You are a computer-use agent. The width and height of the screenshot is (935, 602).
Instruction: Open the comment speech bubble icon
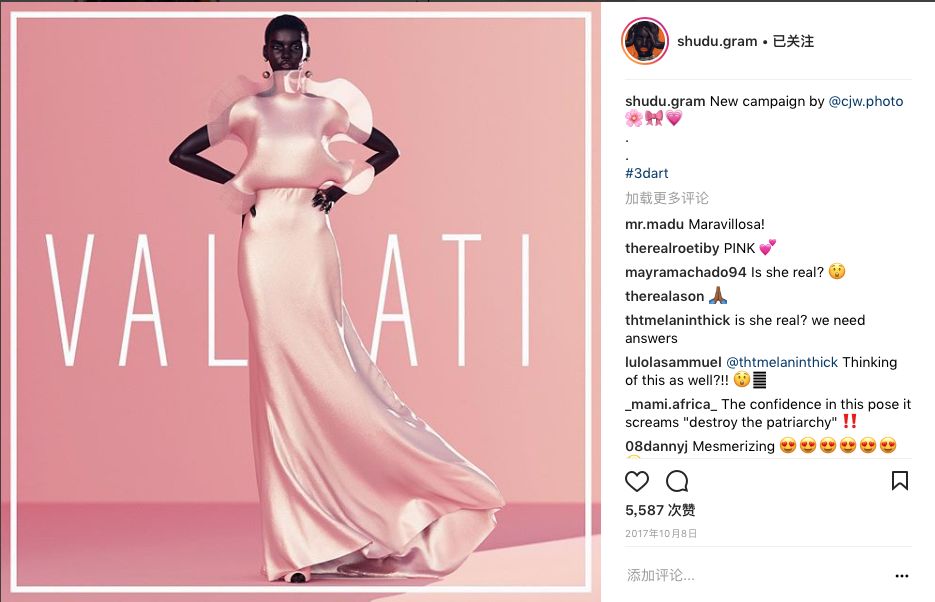(677, 481)
